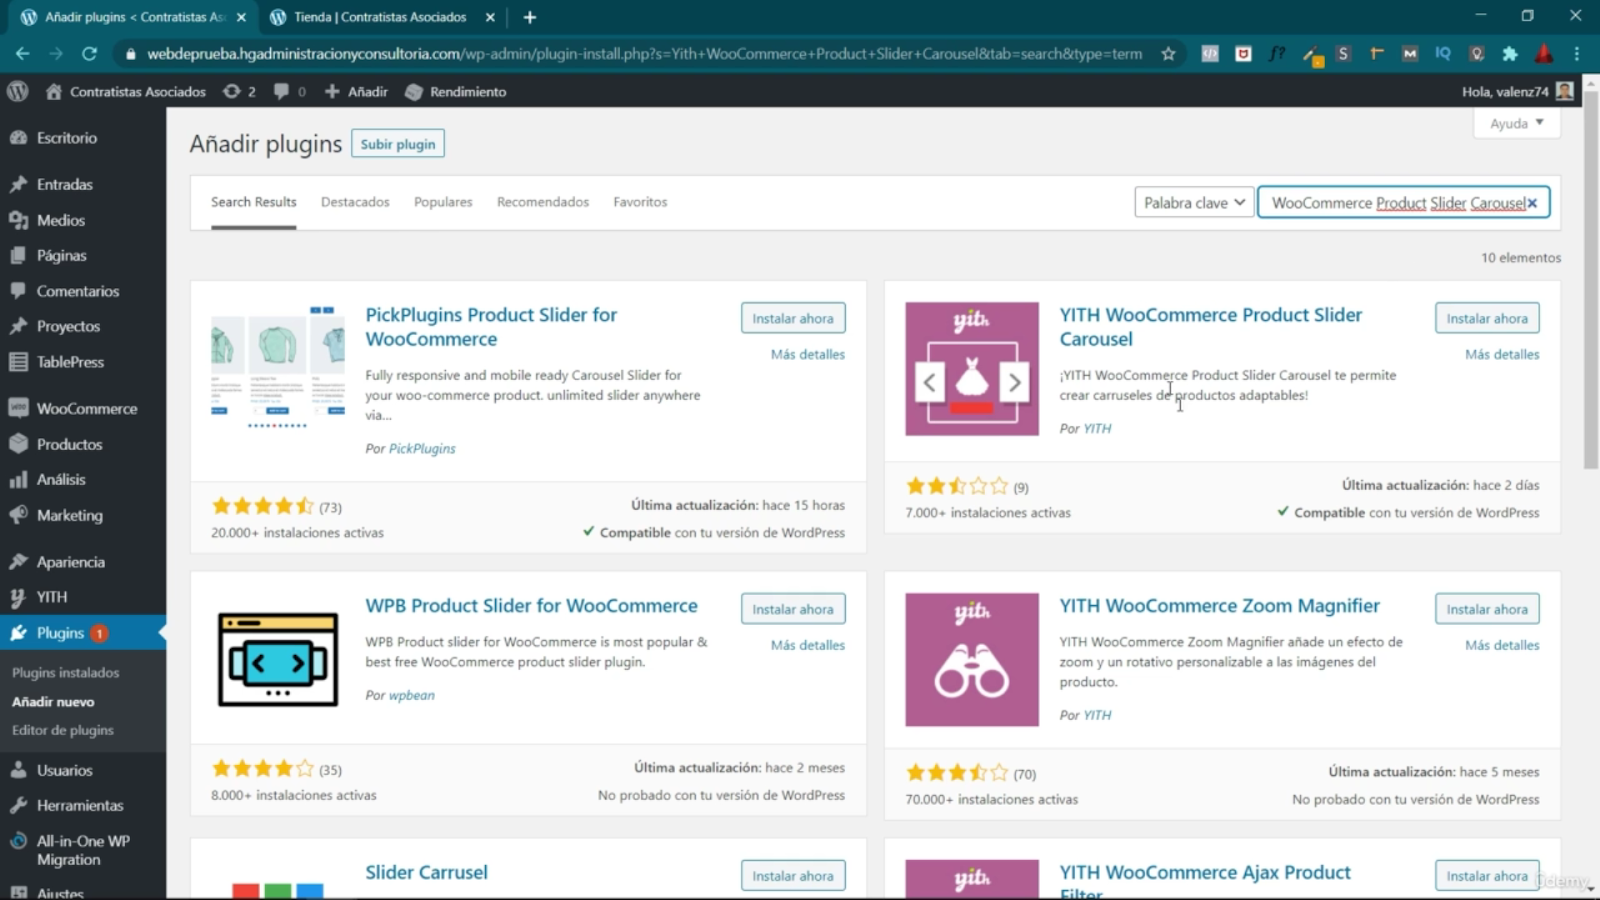Click the home icon beside Contratistas Asociados

click(x=54, y=91)
